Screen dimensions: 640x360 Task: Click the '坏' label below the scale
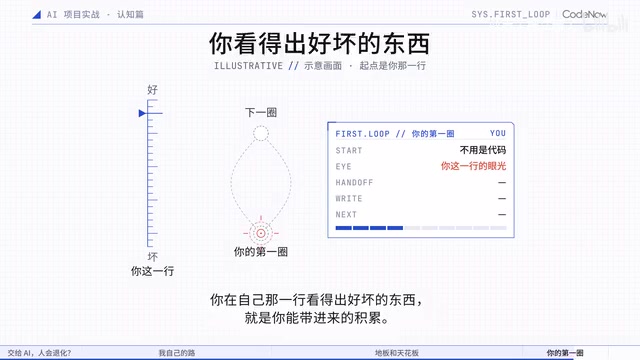[x=153, y=257]
